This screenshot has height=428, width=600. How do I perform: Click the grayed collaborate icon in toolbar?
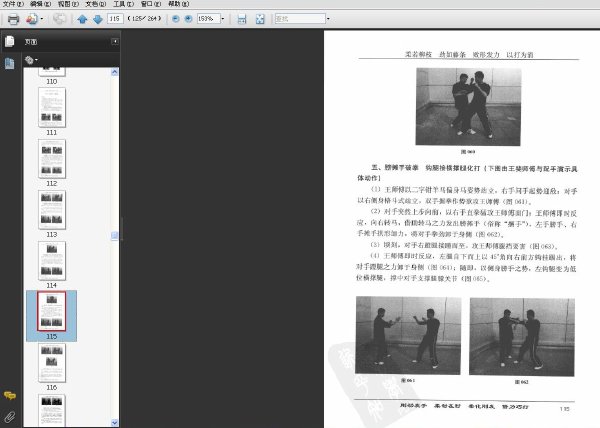(59, 19)
